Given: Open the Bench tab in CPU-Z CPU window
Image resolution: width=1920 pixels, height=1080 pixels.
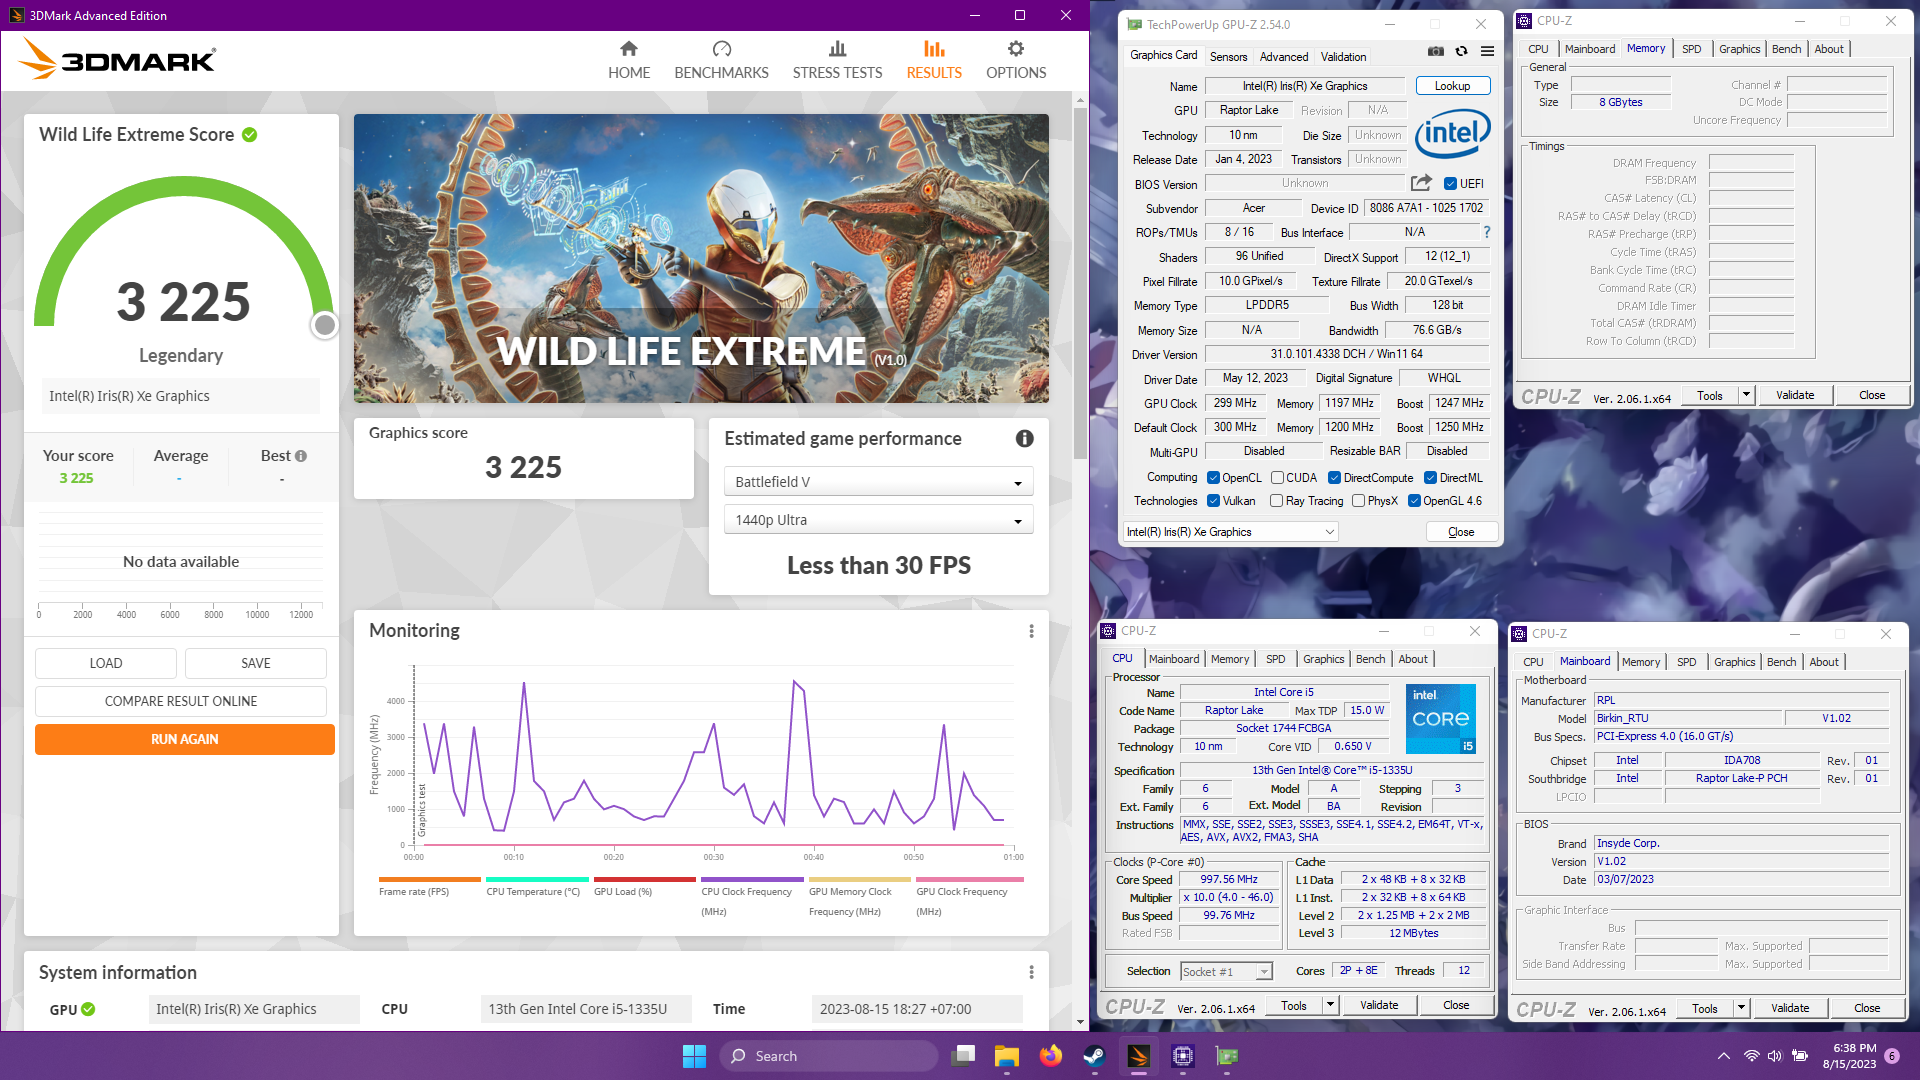Looking at the screenshot, I should (x=1370, y=659).
